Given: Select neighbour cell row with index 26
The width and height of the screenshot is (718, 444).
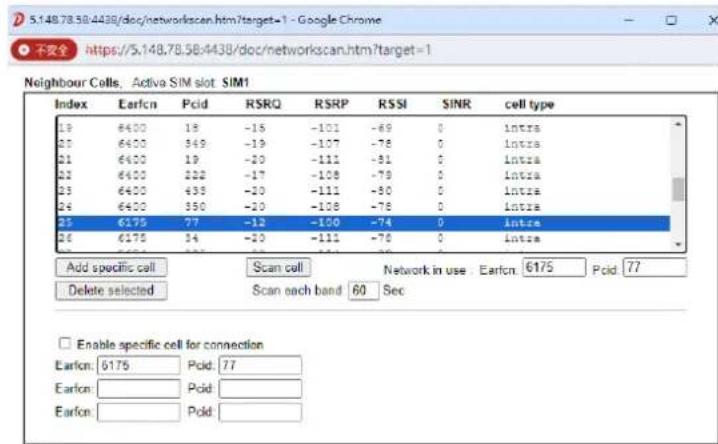Looking at the screenshot, I should [364, 238].
